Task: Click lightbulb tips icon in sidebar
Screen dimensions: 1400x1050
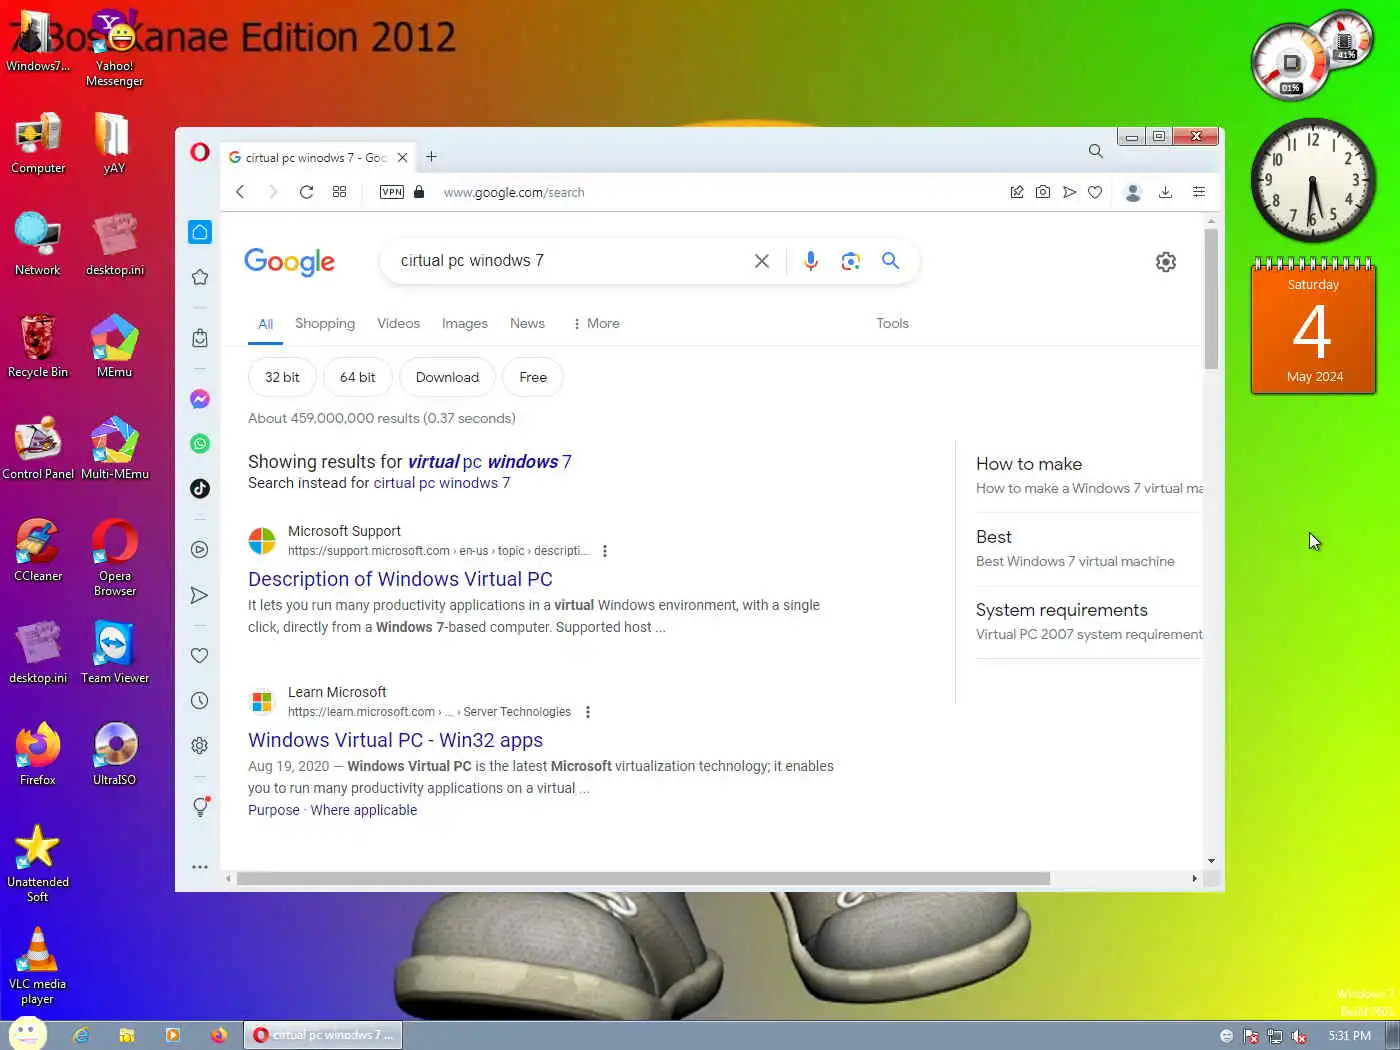Action: click(x=200, y=806)
